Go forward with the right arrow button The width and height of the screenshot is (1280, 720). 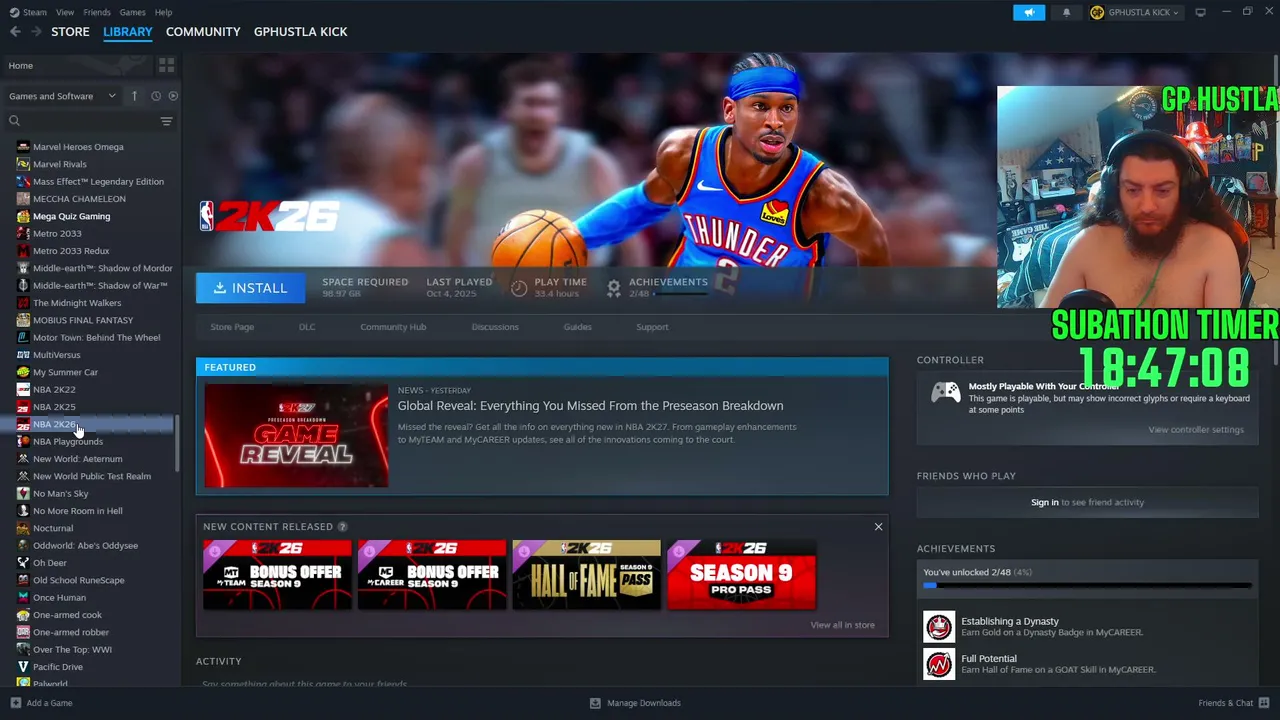pyautogui.click(x=36, y=32)
